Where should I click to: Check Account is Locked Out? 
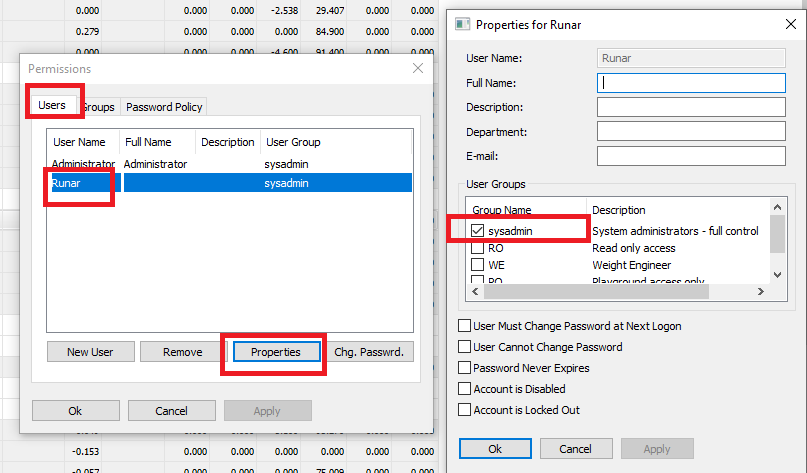coord(464,410)
